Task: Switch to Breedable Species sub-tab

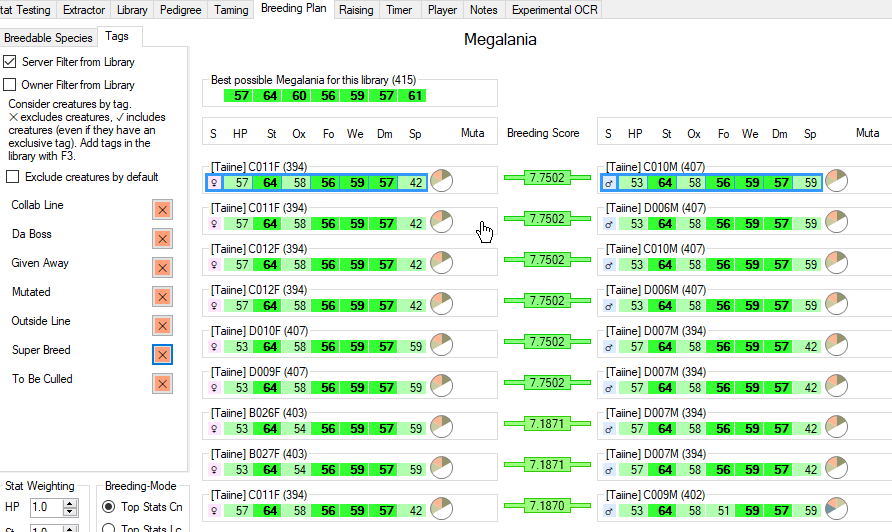Action: click(48, 38)
